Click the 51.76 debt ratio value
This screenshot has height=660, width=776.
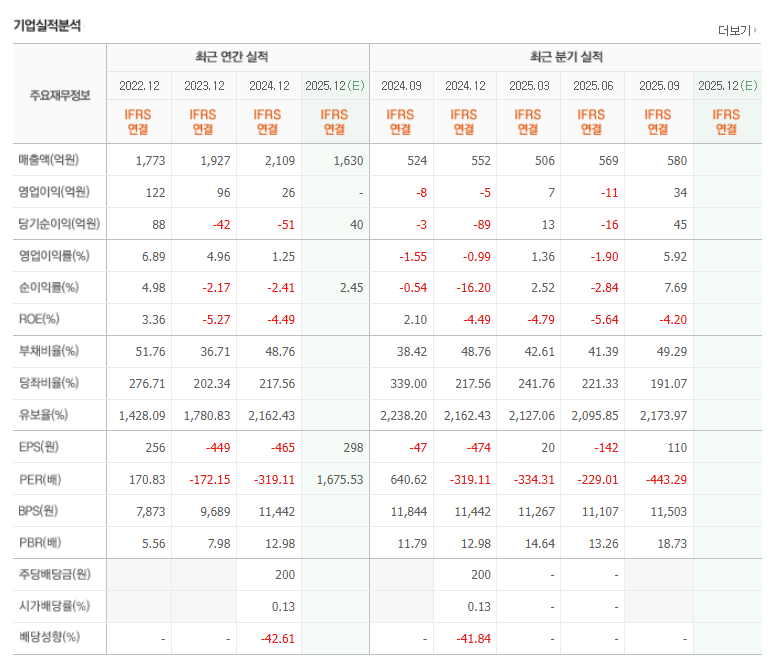click(x=150, y=352)
